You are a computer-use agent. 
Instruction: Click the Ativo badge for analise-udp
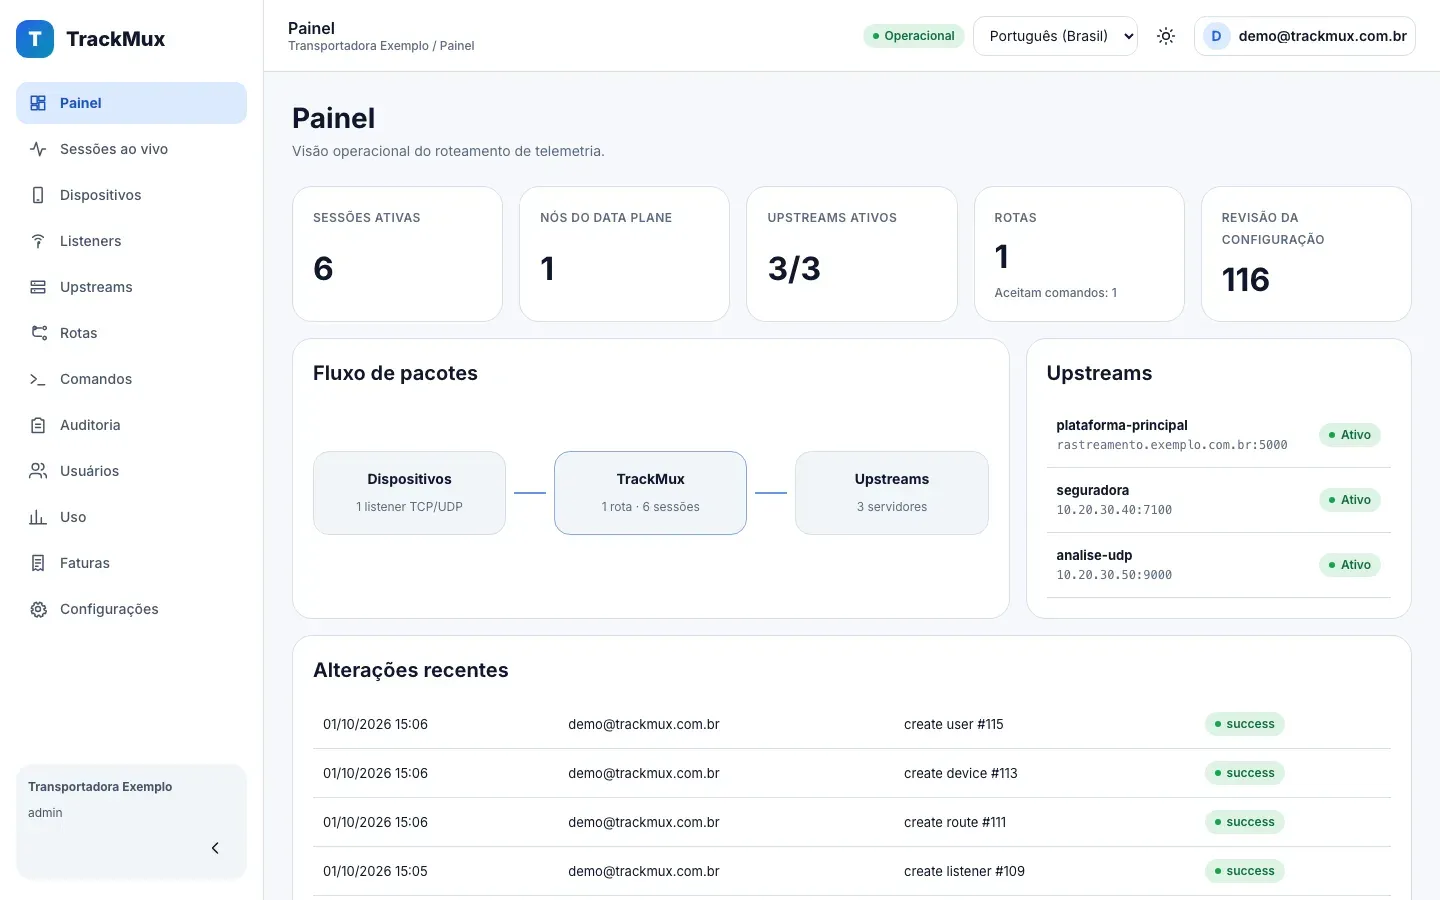tap(1350, 565)
